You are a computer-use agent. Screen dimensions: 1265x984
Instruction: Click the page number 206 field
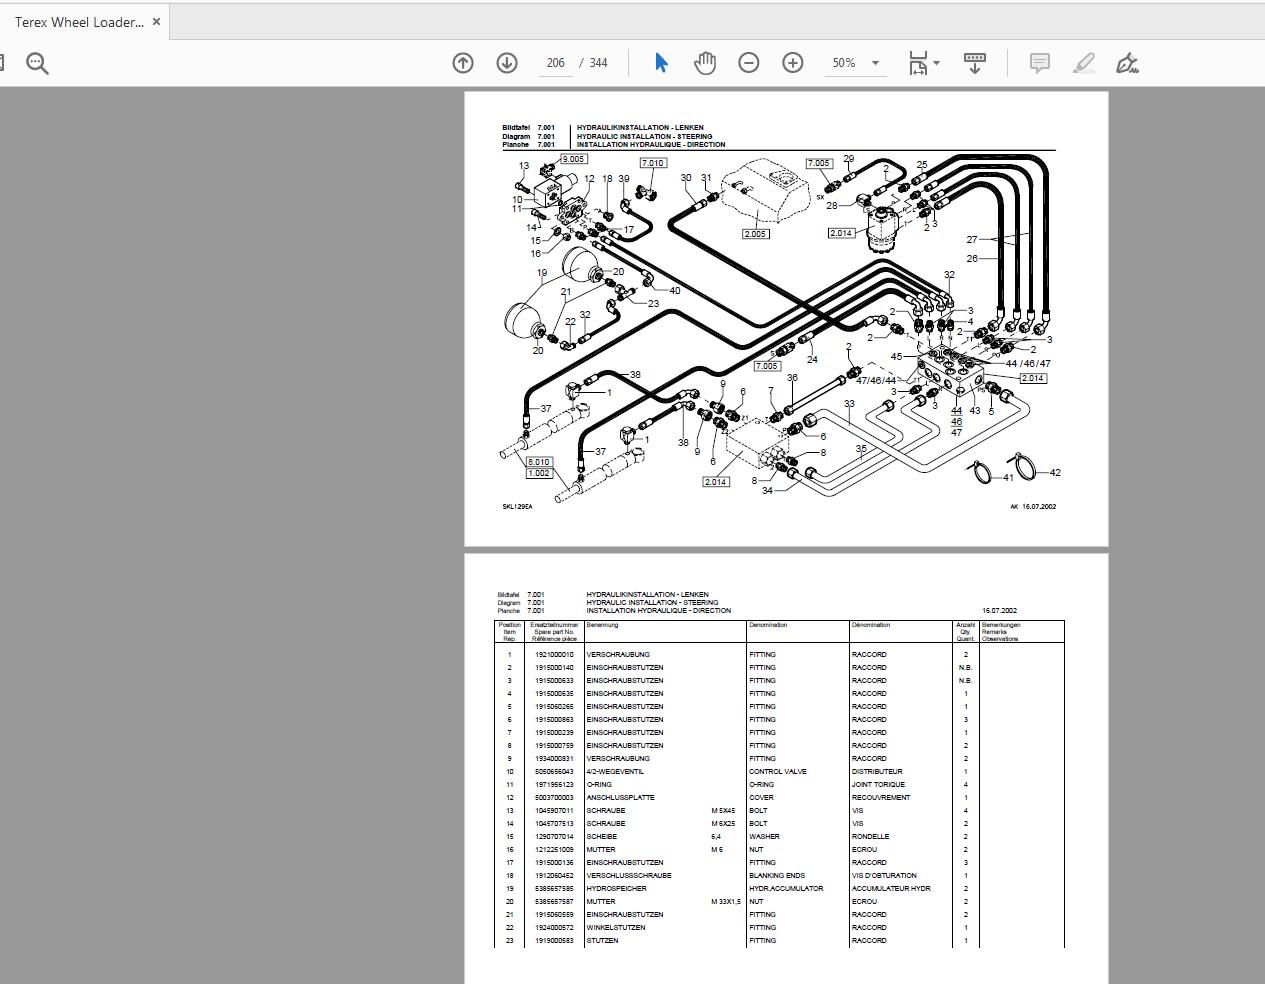[555, 62]
